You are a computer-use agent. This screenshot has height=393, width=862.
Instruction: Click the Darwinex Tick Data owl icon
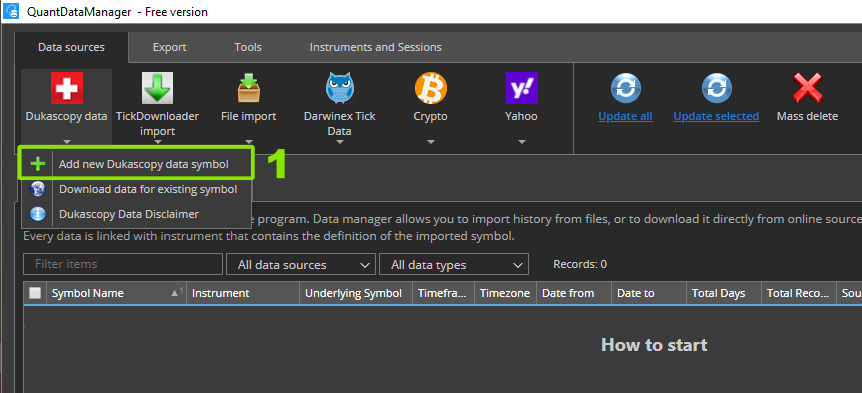coord(340,88)
